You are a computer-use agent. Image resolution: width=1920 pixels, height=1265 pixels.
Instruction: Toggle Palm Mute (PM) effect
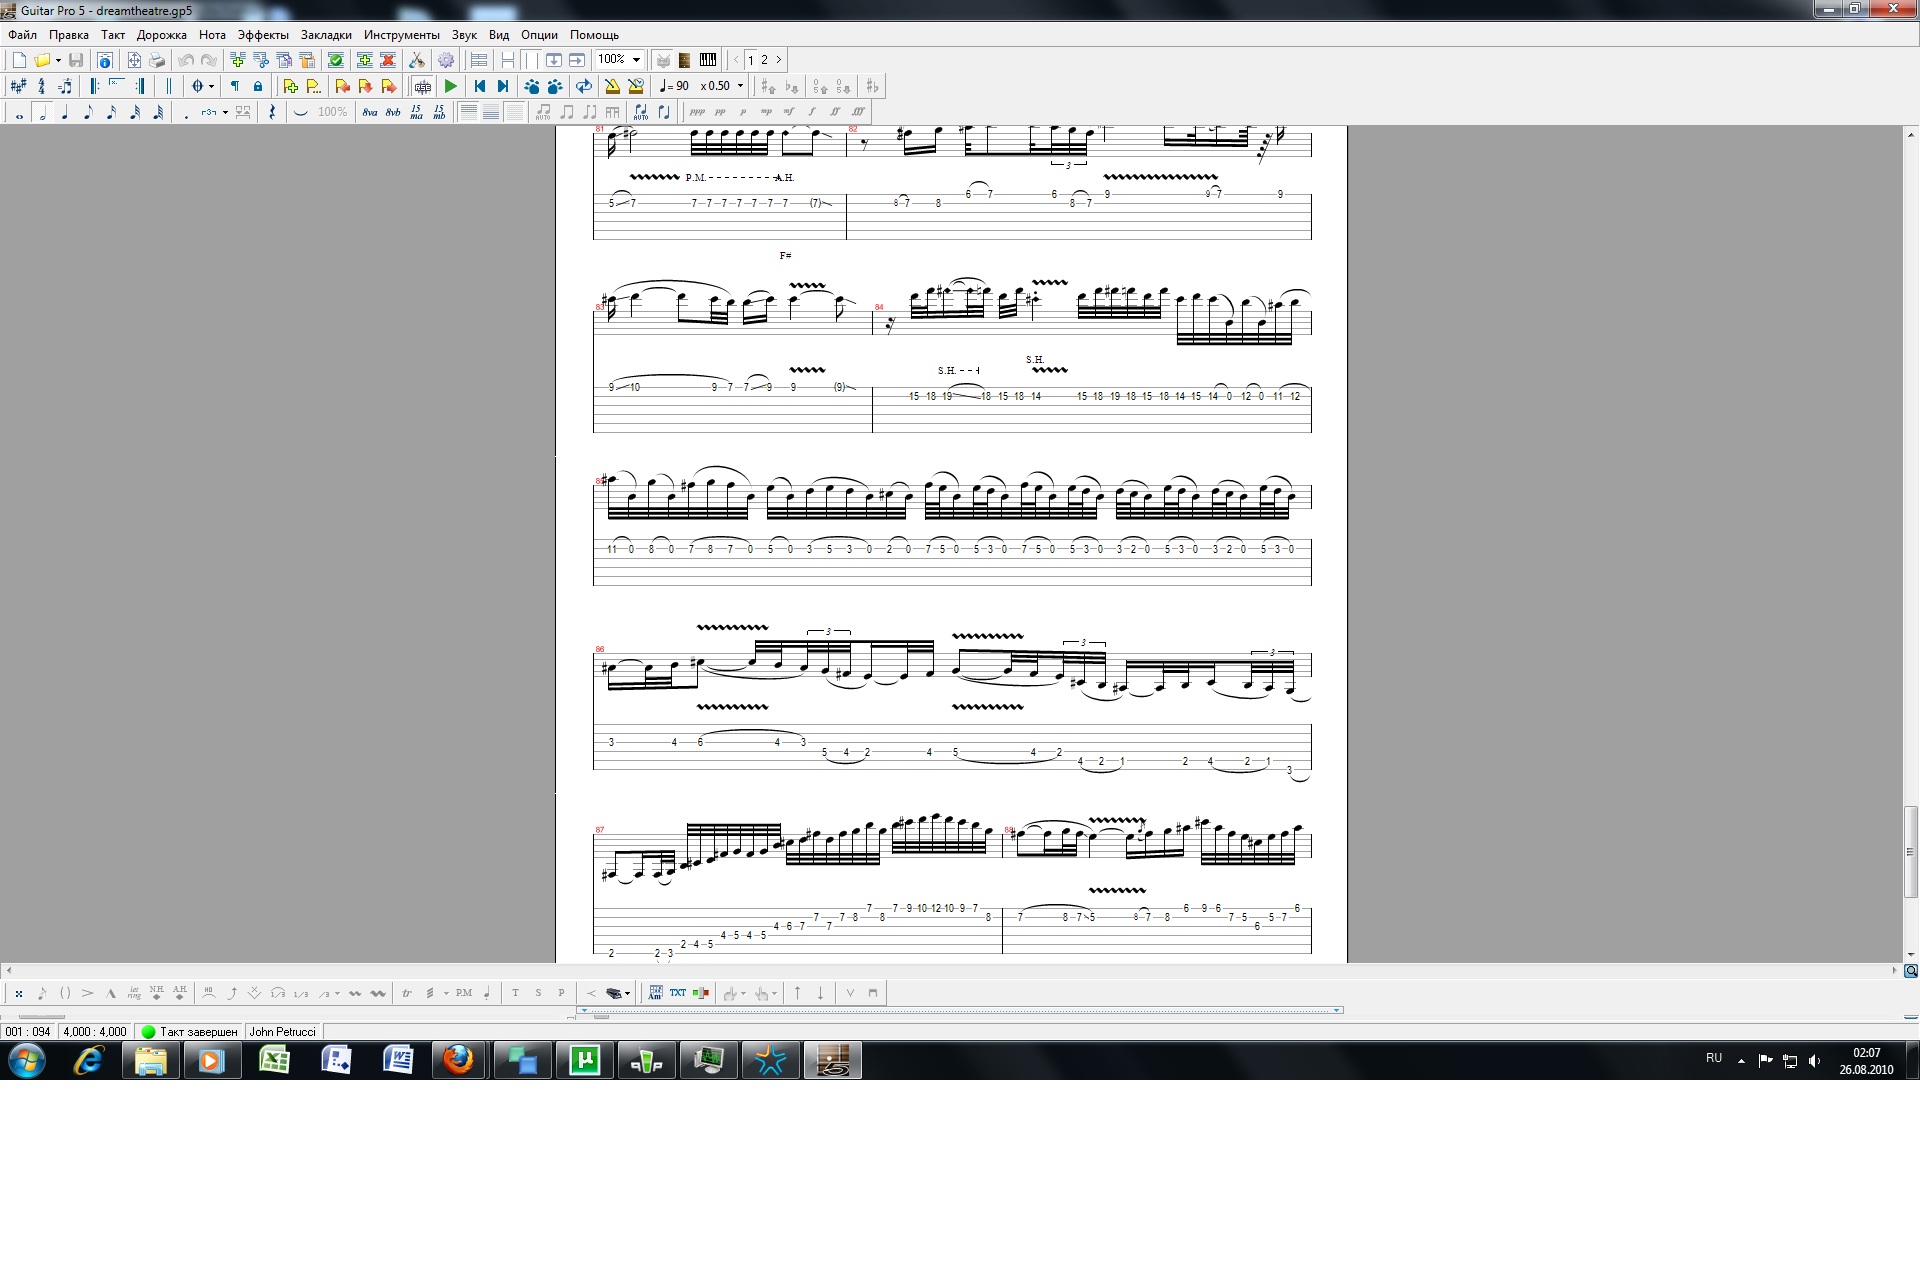[464, 993]
